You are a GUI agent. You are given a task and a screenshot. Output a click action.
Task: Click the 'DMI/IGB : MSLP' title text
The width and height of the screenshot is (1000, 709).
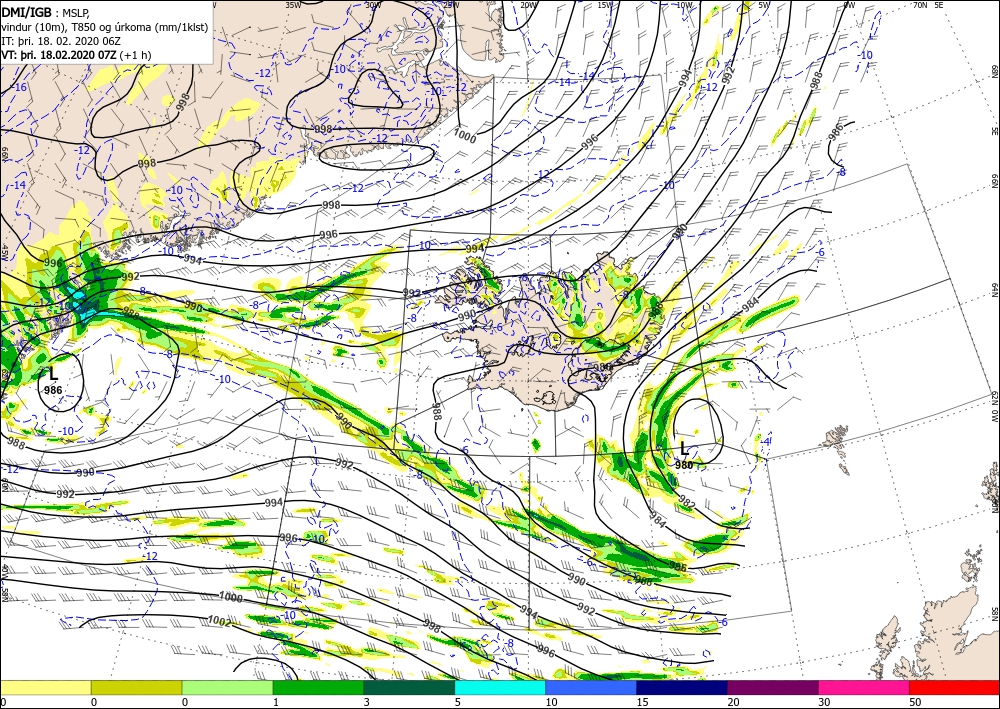pyautogui.click(x=45, y=12)
